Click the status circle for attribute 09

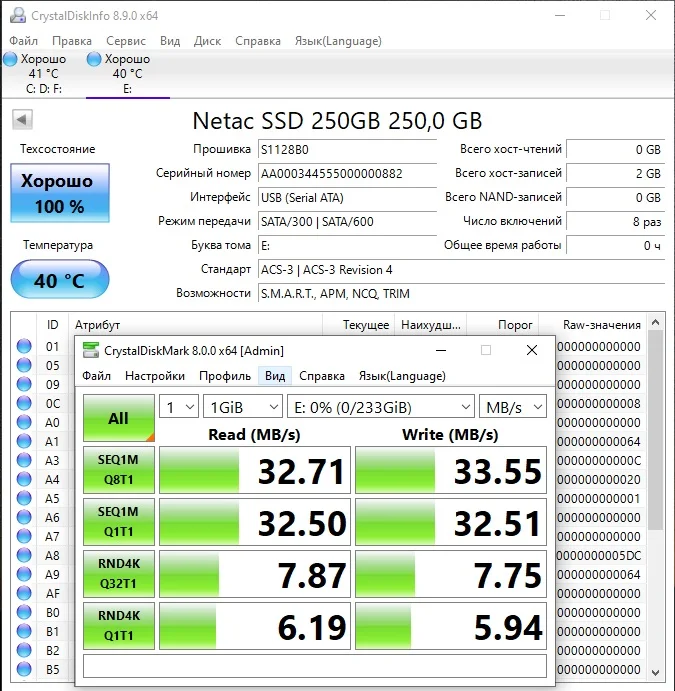tap(24, 384)
